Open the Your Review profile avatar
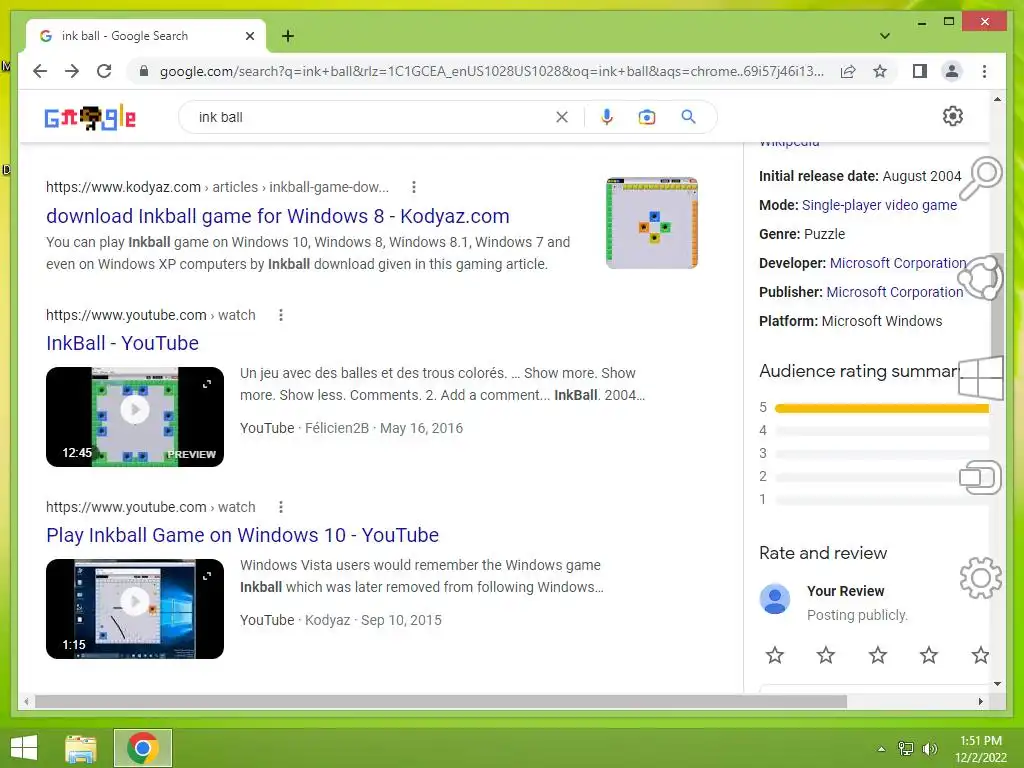Screen dimensions: 1024x768 [x=775, y=599]
